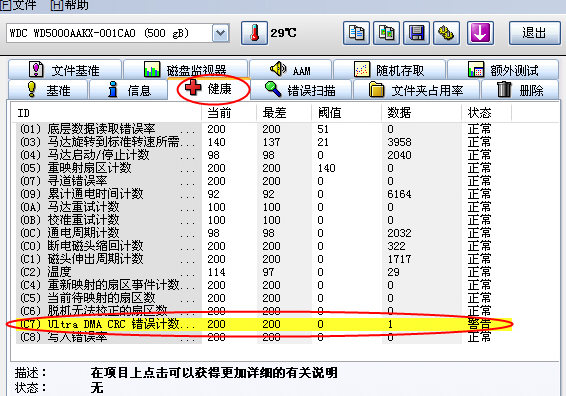Click the copy information toolbar icon

[x=356, y=33]
